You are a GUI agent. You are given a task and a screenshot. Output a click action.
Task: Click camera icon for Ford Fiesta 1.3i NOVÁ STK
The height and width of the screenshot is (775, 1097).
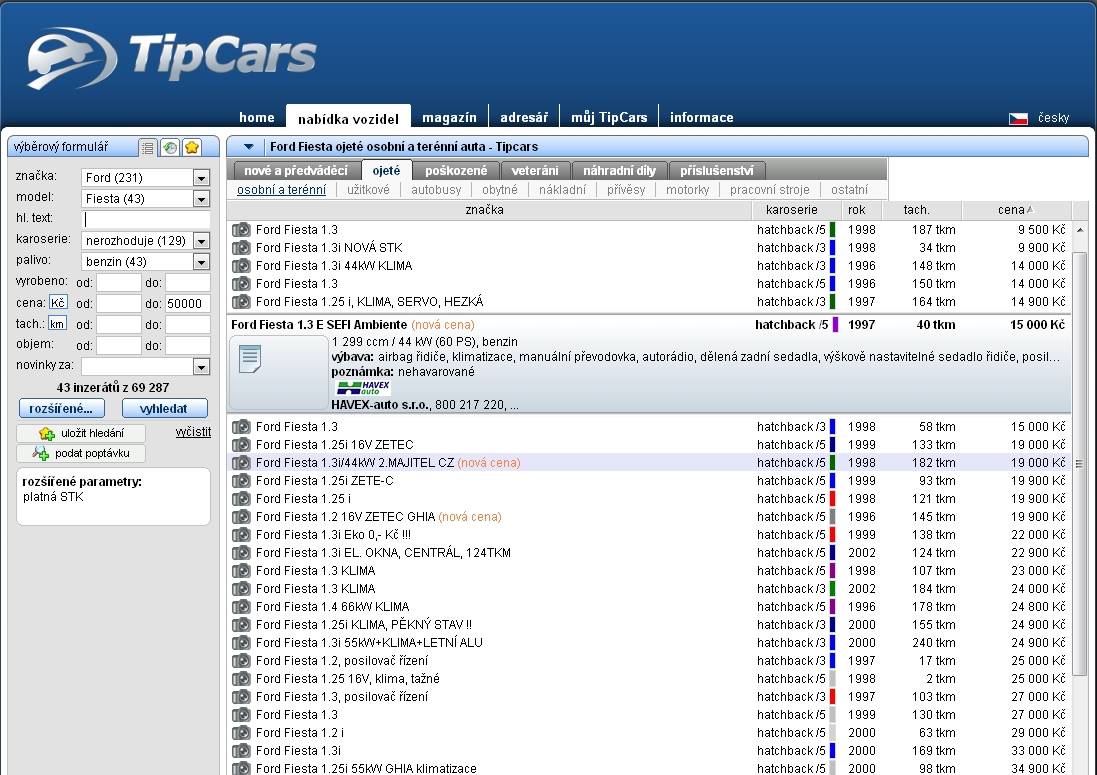pyautogui.click(x=241, y=248)
